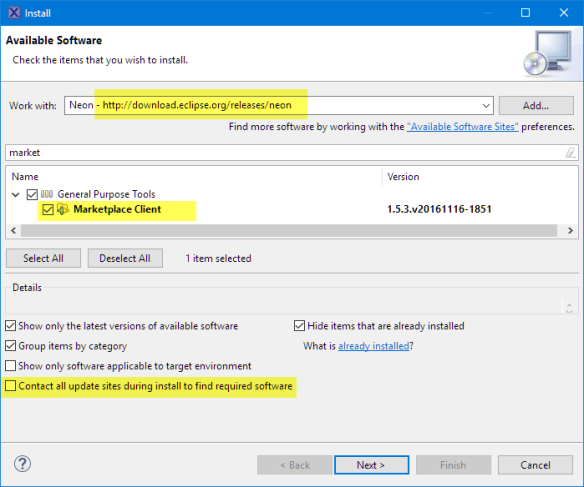584x487 pixels.
Task: Click the Select All button
Action: tap(43, 258)
